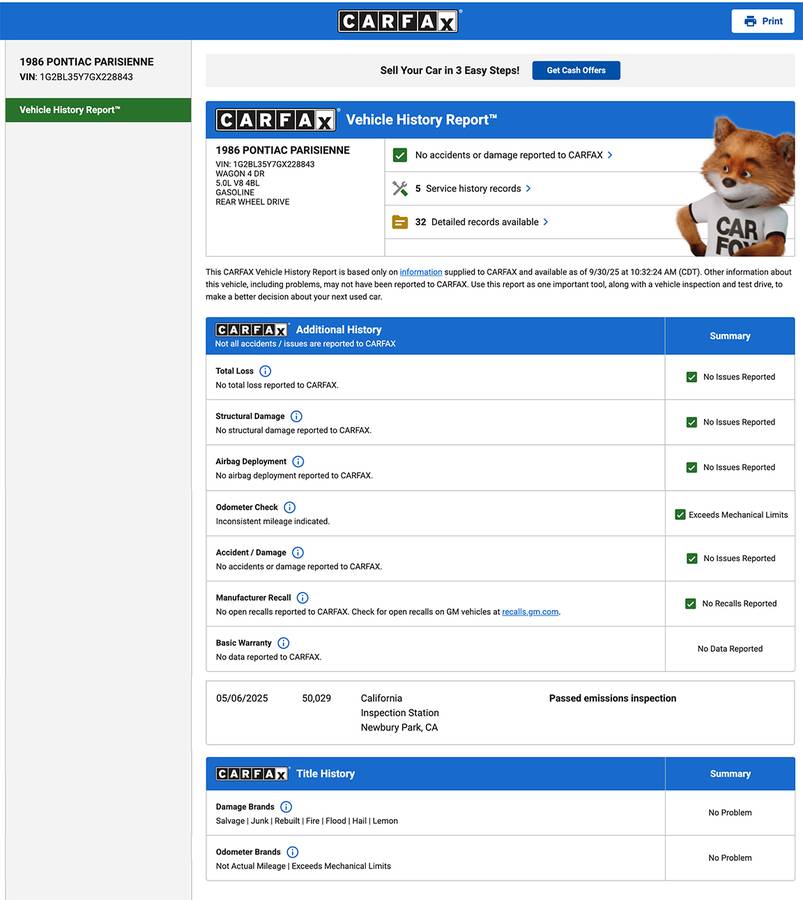
Task: Click the No Recalls Reported checkbox
Action: click(690, 604)
